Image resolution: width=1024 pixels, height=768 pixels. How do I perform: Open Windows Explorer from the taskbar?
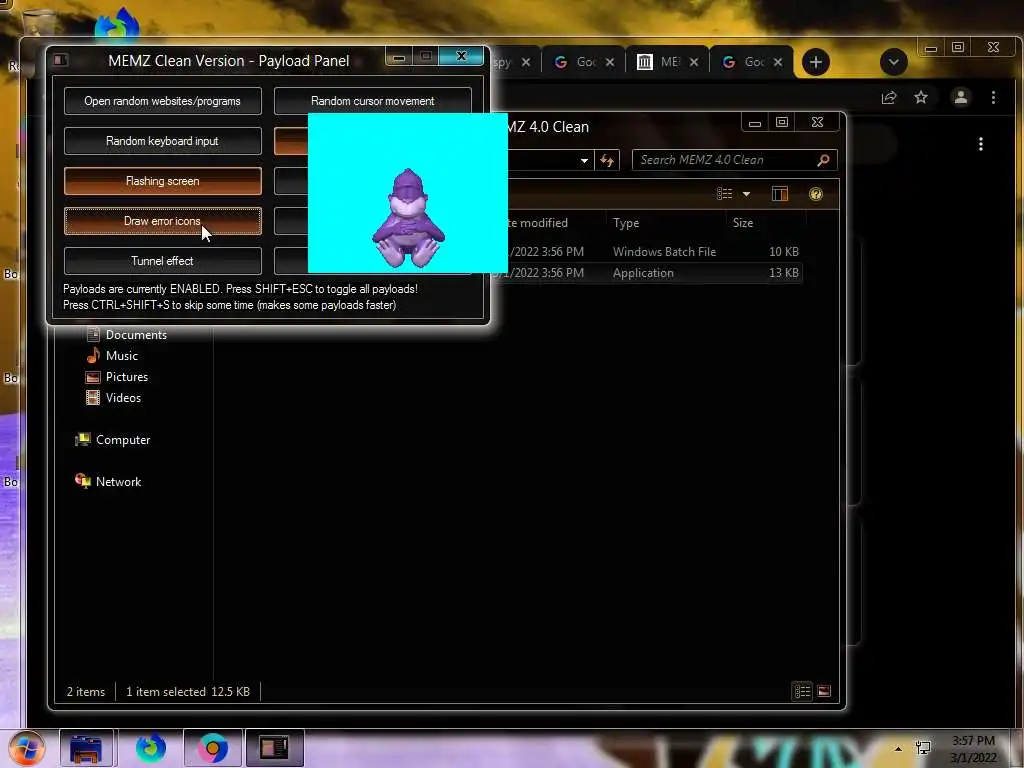(x=86, y=748)
